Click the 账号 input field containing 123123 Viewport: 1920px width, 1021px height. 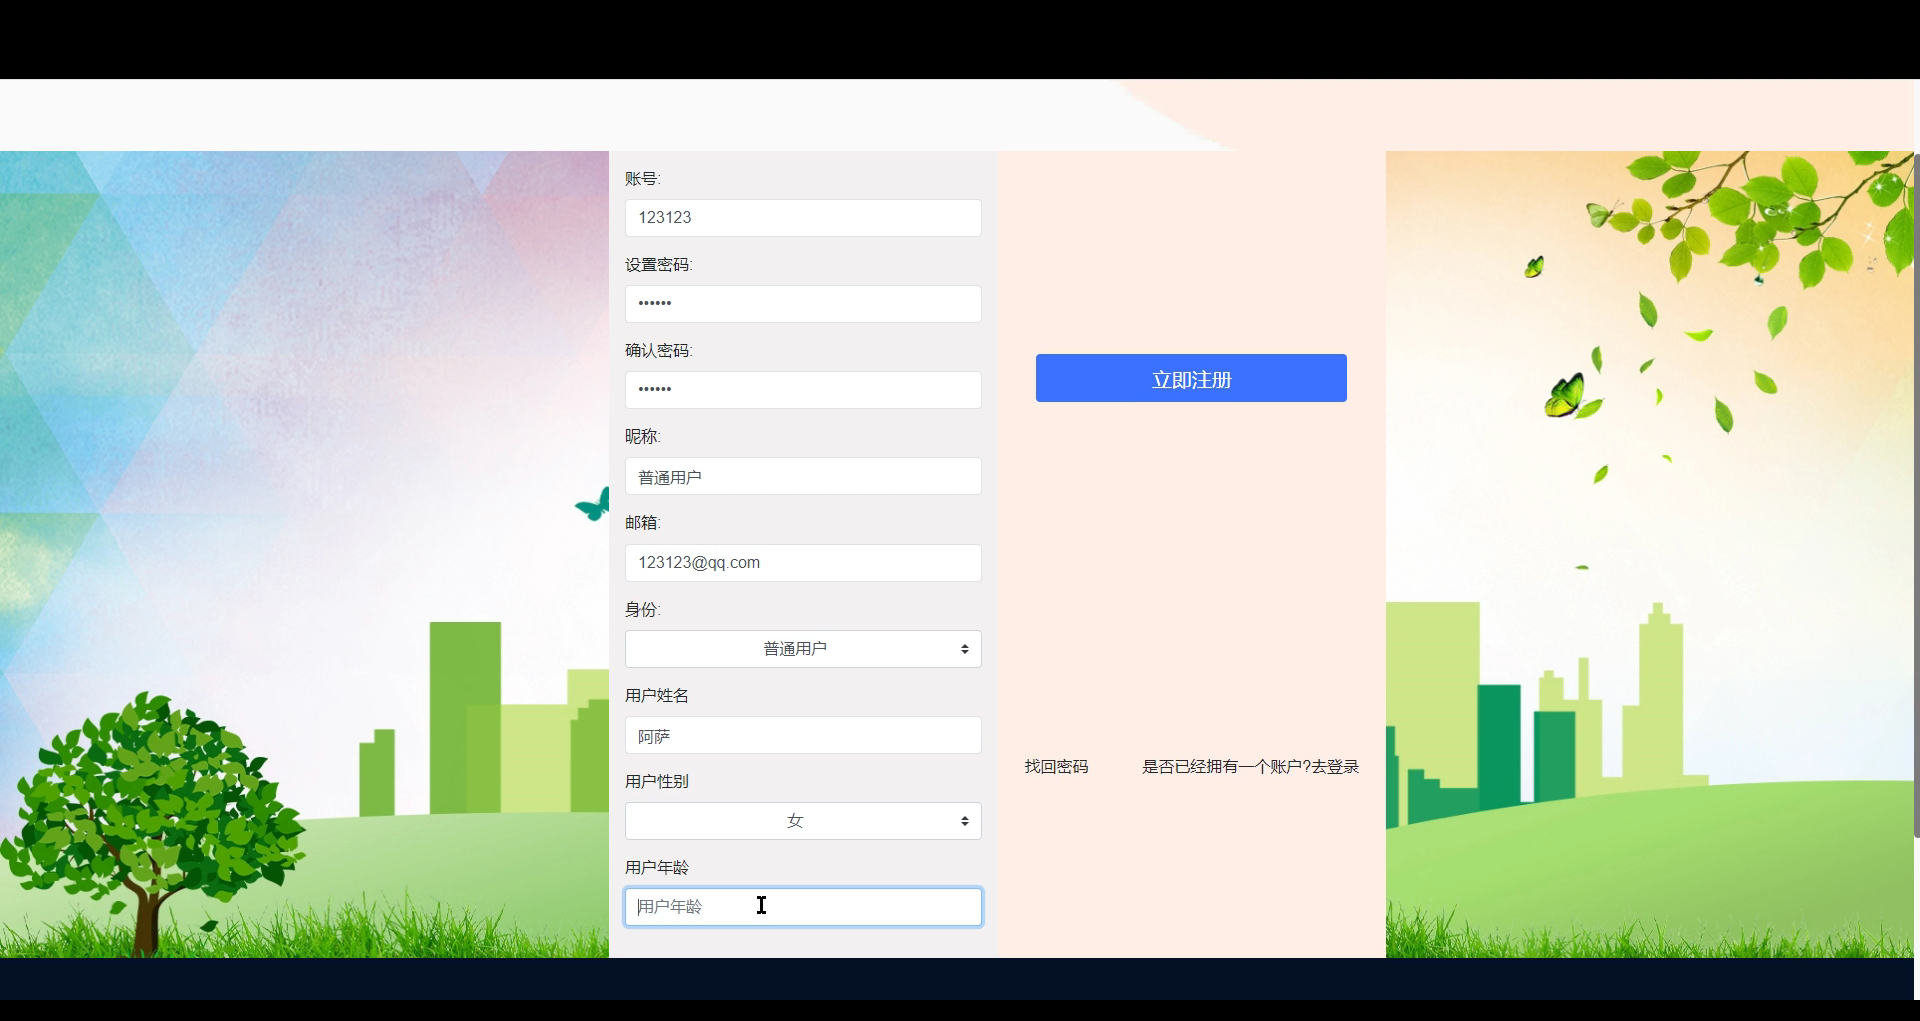tap(803, 218)
